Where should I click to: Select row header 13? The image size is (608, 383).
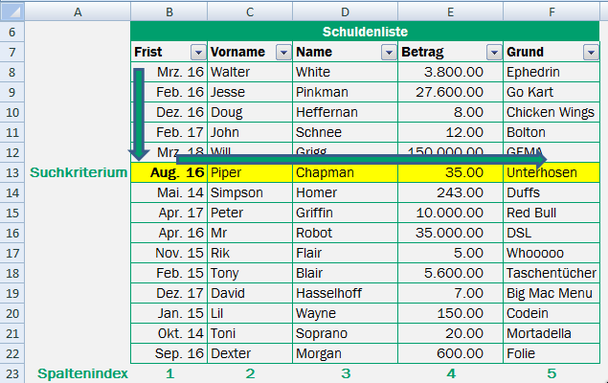pos(12,173)
